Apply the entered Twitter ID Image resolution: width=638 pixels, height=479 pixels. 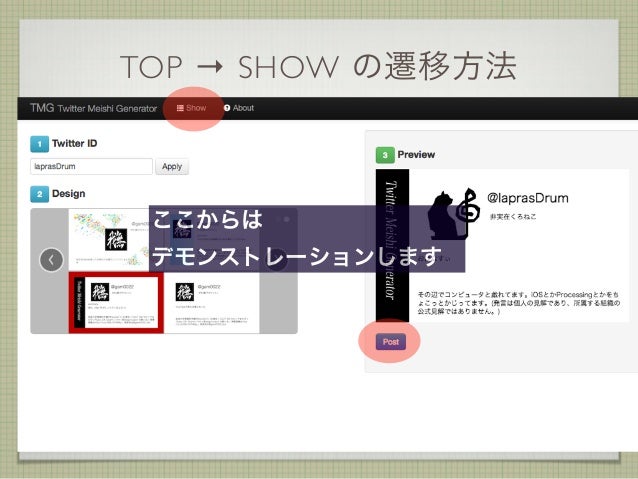point(172,166)
